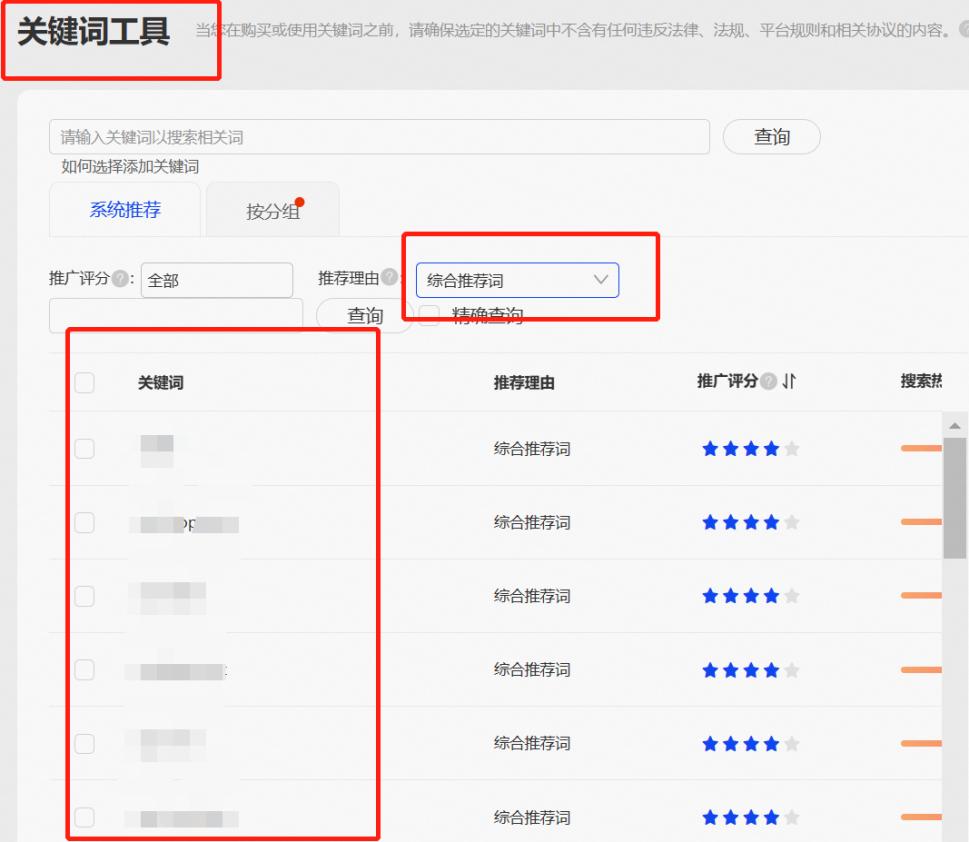Open the 如何选择添加关键词 link
969x842 pixels.
point(130,164)
